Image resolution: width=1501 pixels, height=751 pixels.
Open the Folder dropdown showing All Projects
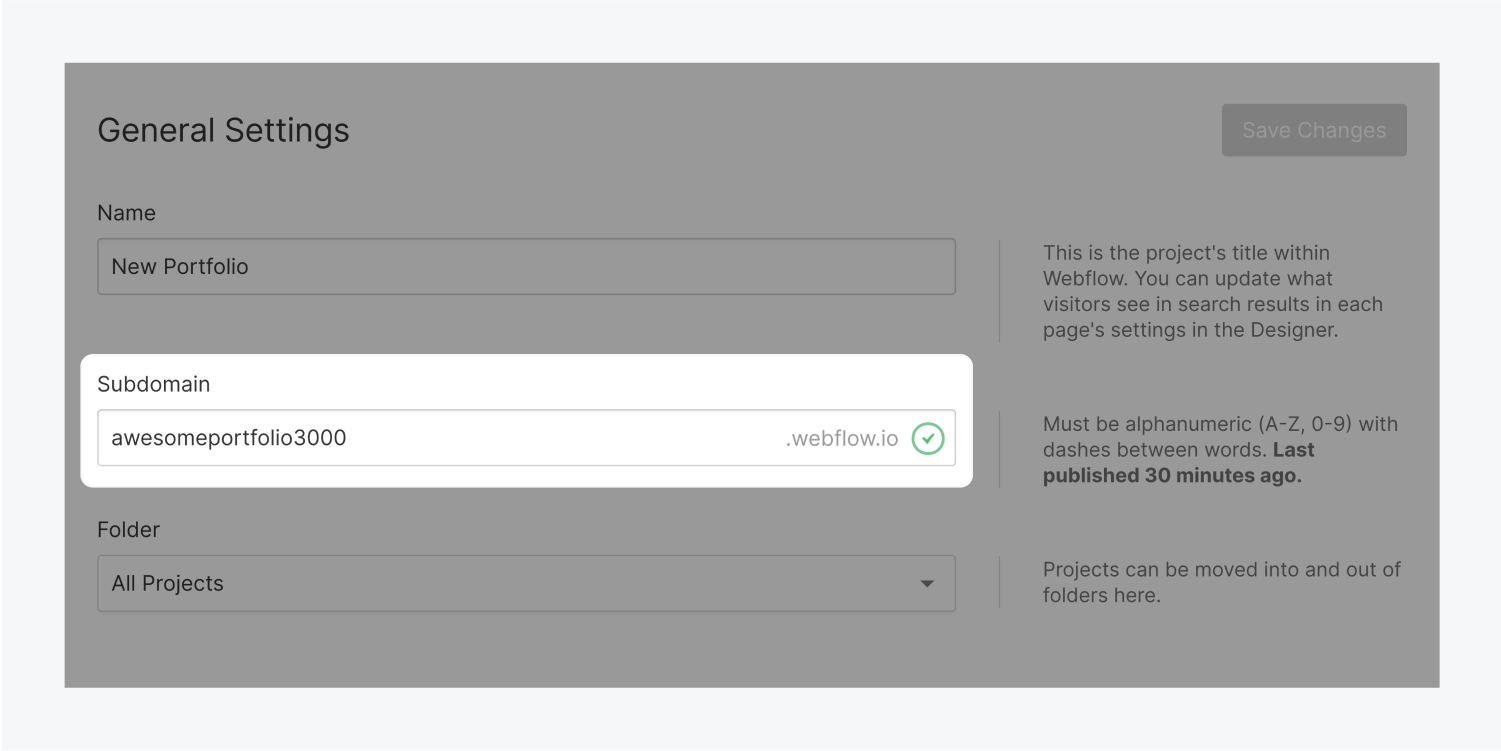point(527,584)
